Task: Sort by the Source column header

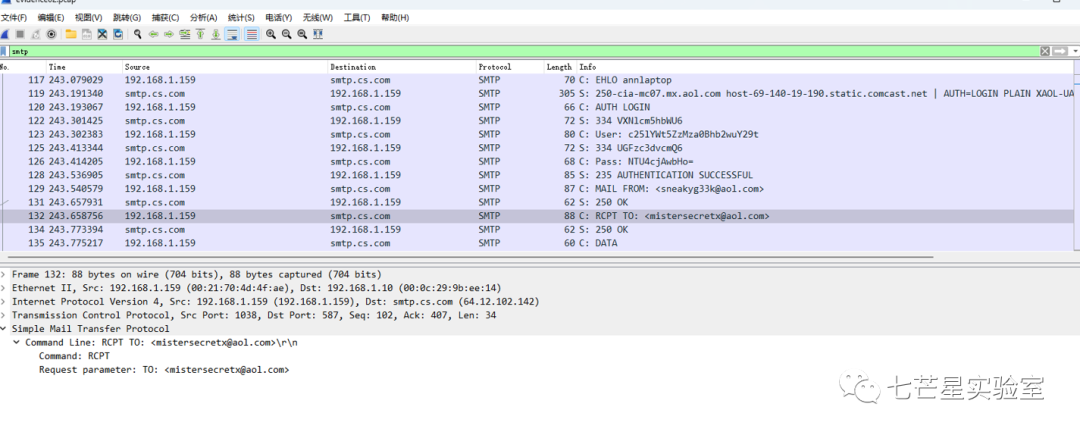Action: tap(225, 67)
